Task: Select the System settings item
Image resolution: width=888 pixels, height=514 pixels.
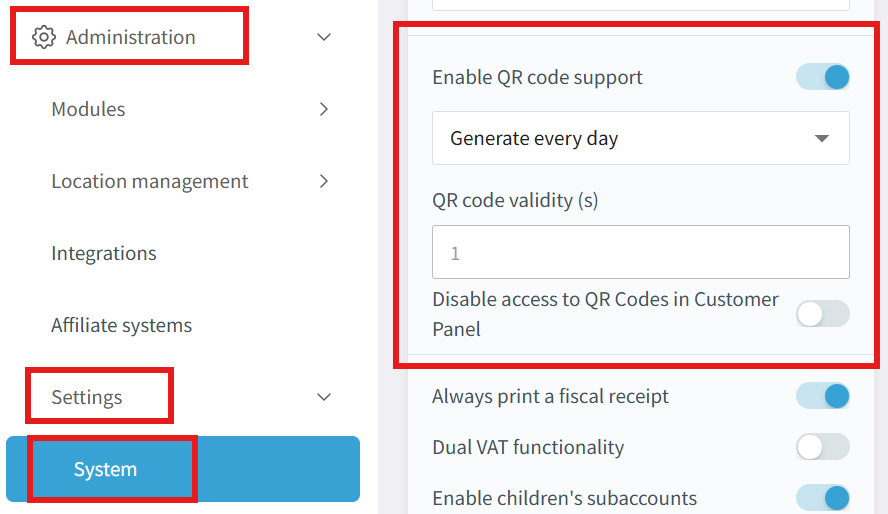Action: (x=106, y=469)
